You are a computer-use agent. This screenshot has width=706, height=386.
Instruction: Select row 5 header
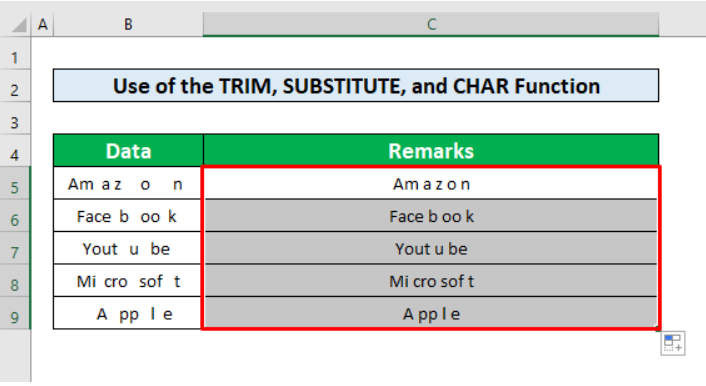[x=15, y=187]
